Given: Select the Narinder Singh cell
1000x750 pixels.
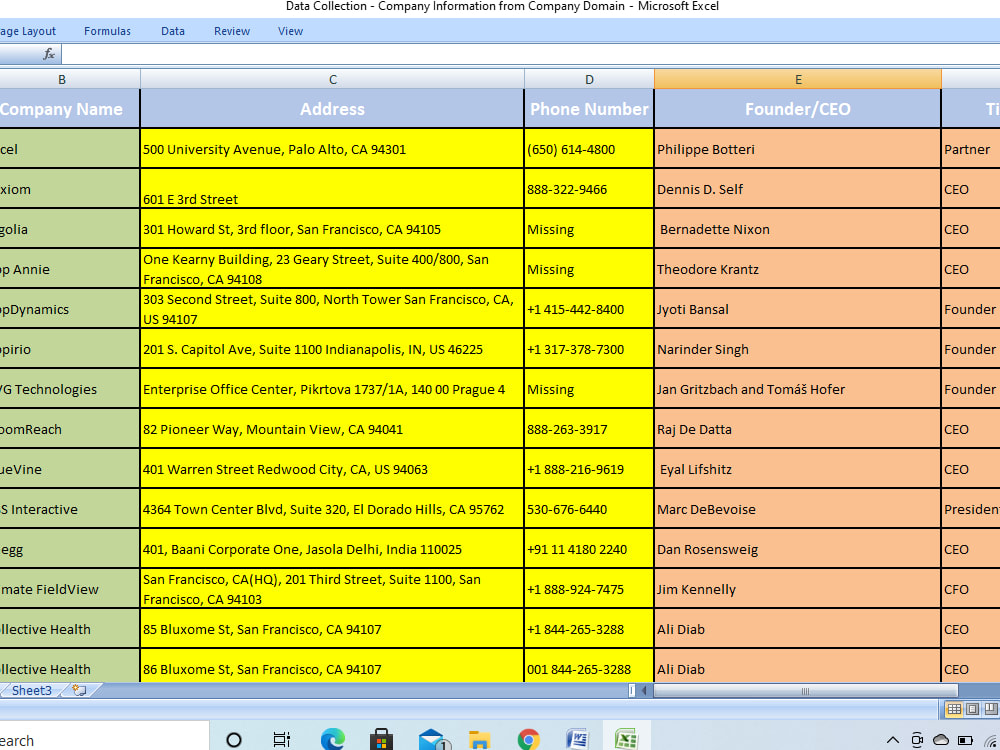Looking at the screenshot, I should tap(798, 349).
